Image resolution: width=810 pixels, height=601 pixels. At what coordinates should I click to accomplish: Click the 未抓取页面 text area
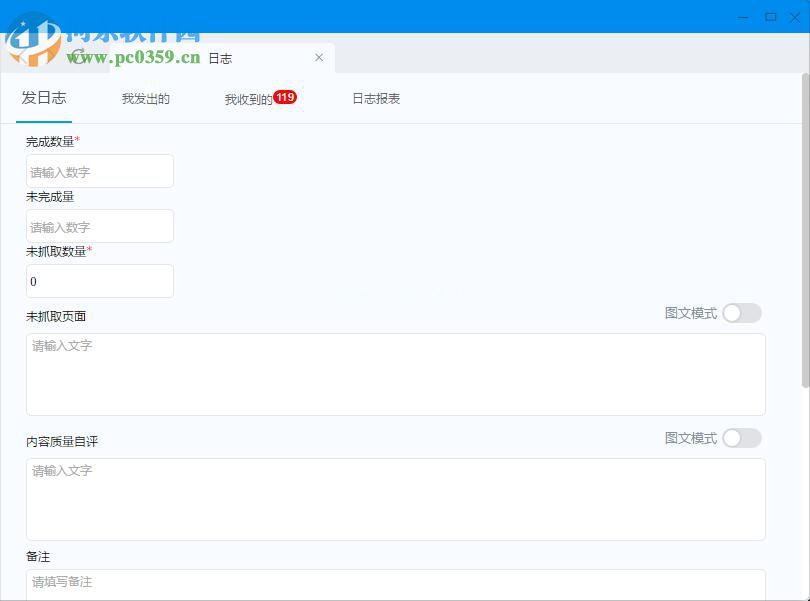(x=396, y=374)
